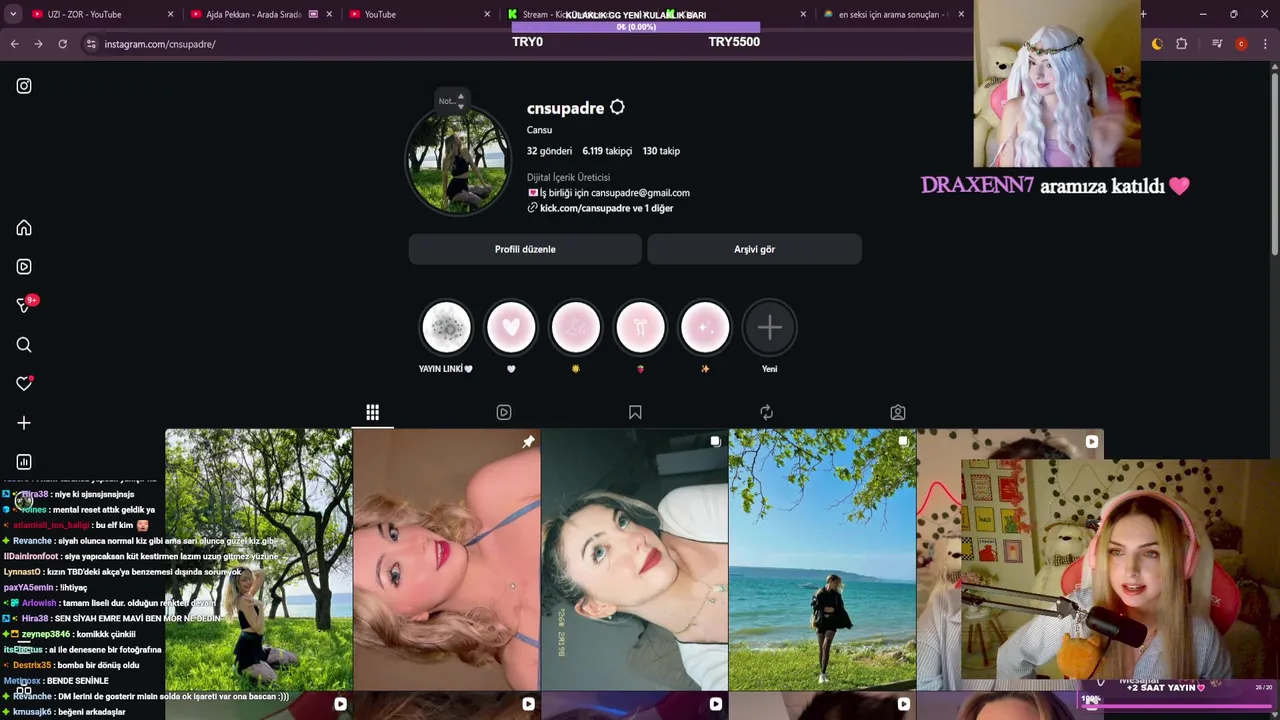Open the white heart story highlight
This screenshot has width=1280, height=720.
[511, 327]
